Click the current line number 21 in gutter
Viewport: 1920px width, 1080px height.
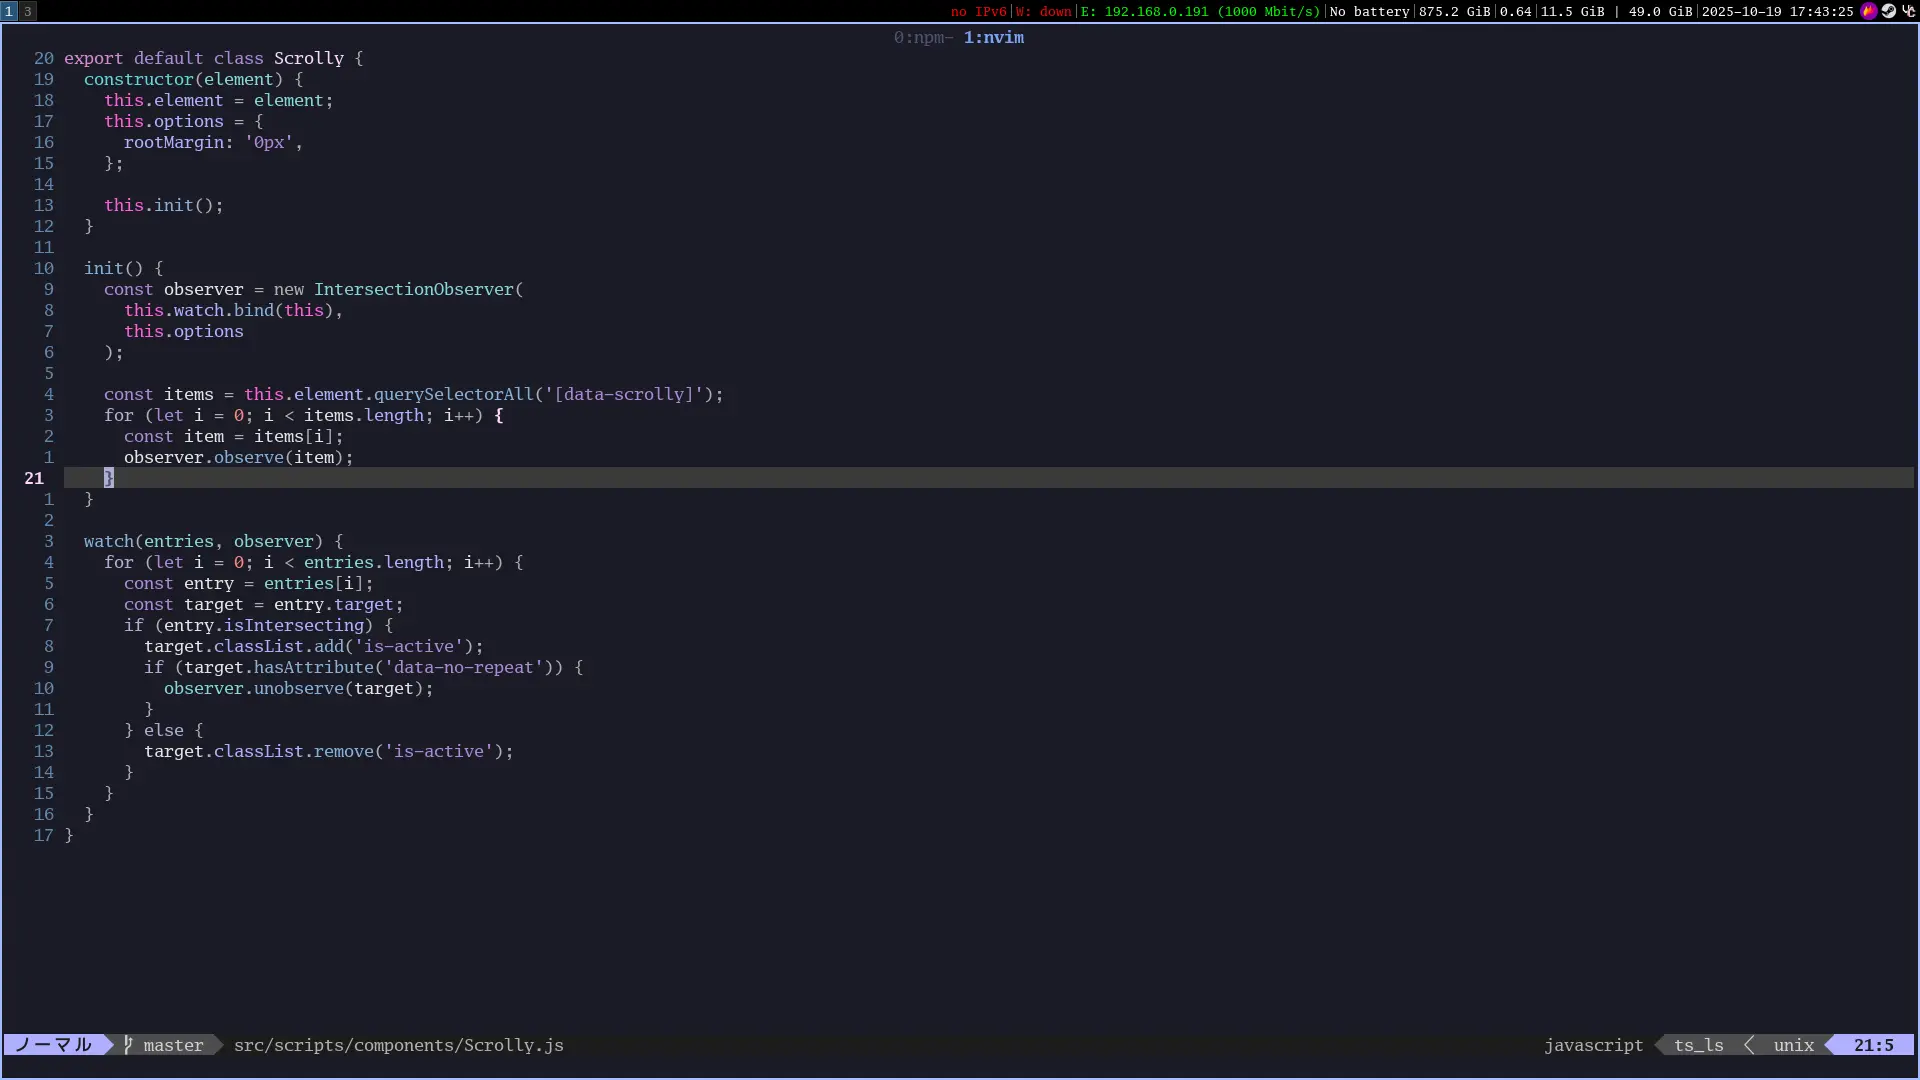click(34, 478)
